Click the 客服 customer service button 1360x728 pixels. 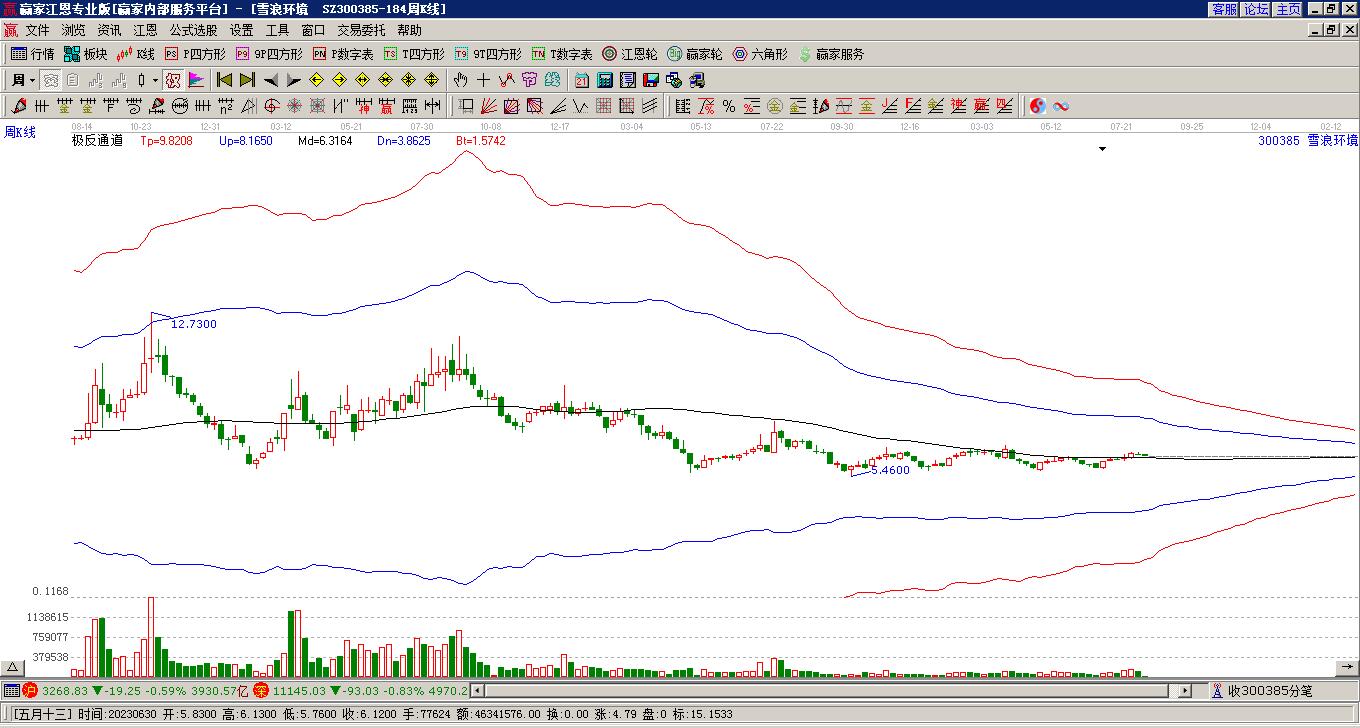pos(1224,9)
